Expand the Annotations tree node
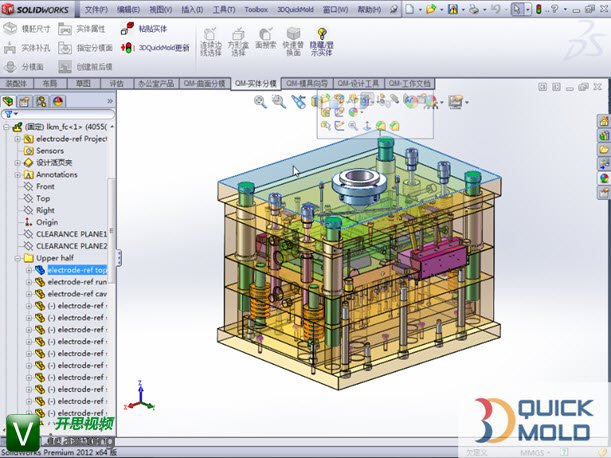The image size is (611, 458). tap(17, 174)
